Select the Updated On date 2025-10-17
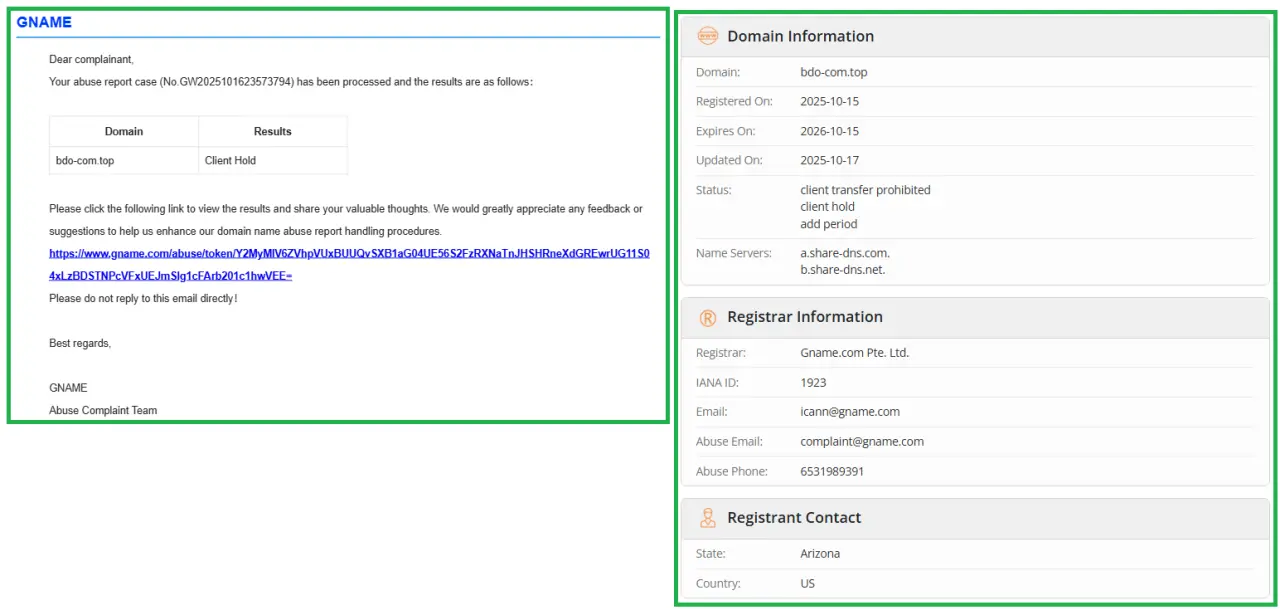Image resolution: width=1280 pixels, height=610 pixels. point(829,160)
